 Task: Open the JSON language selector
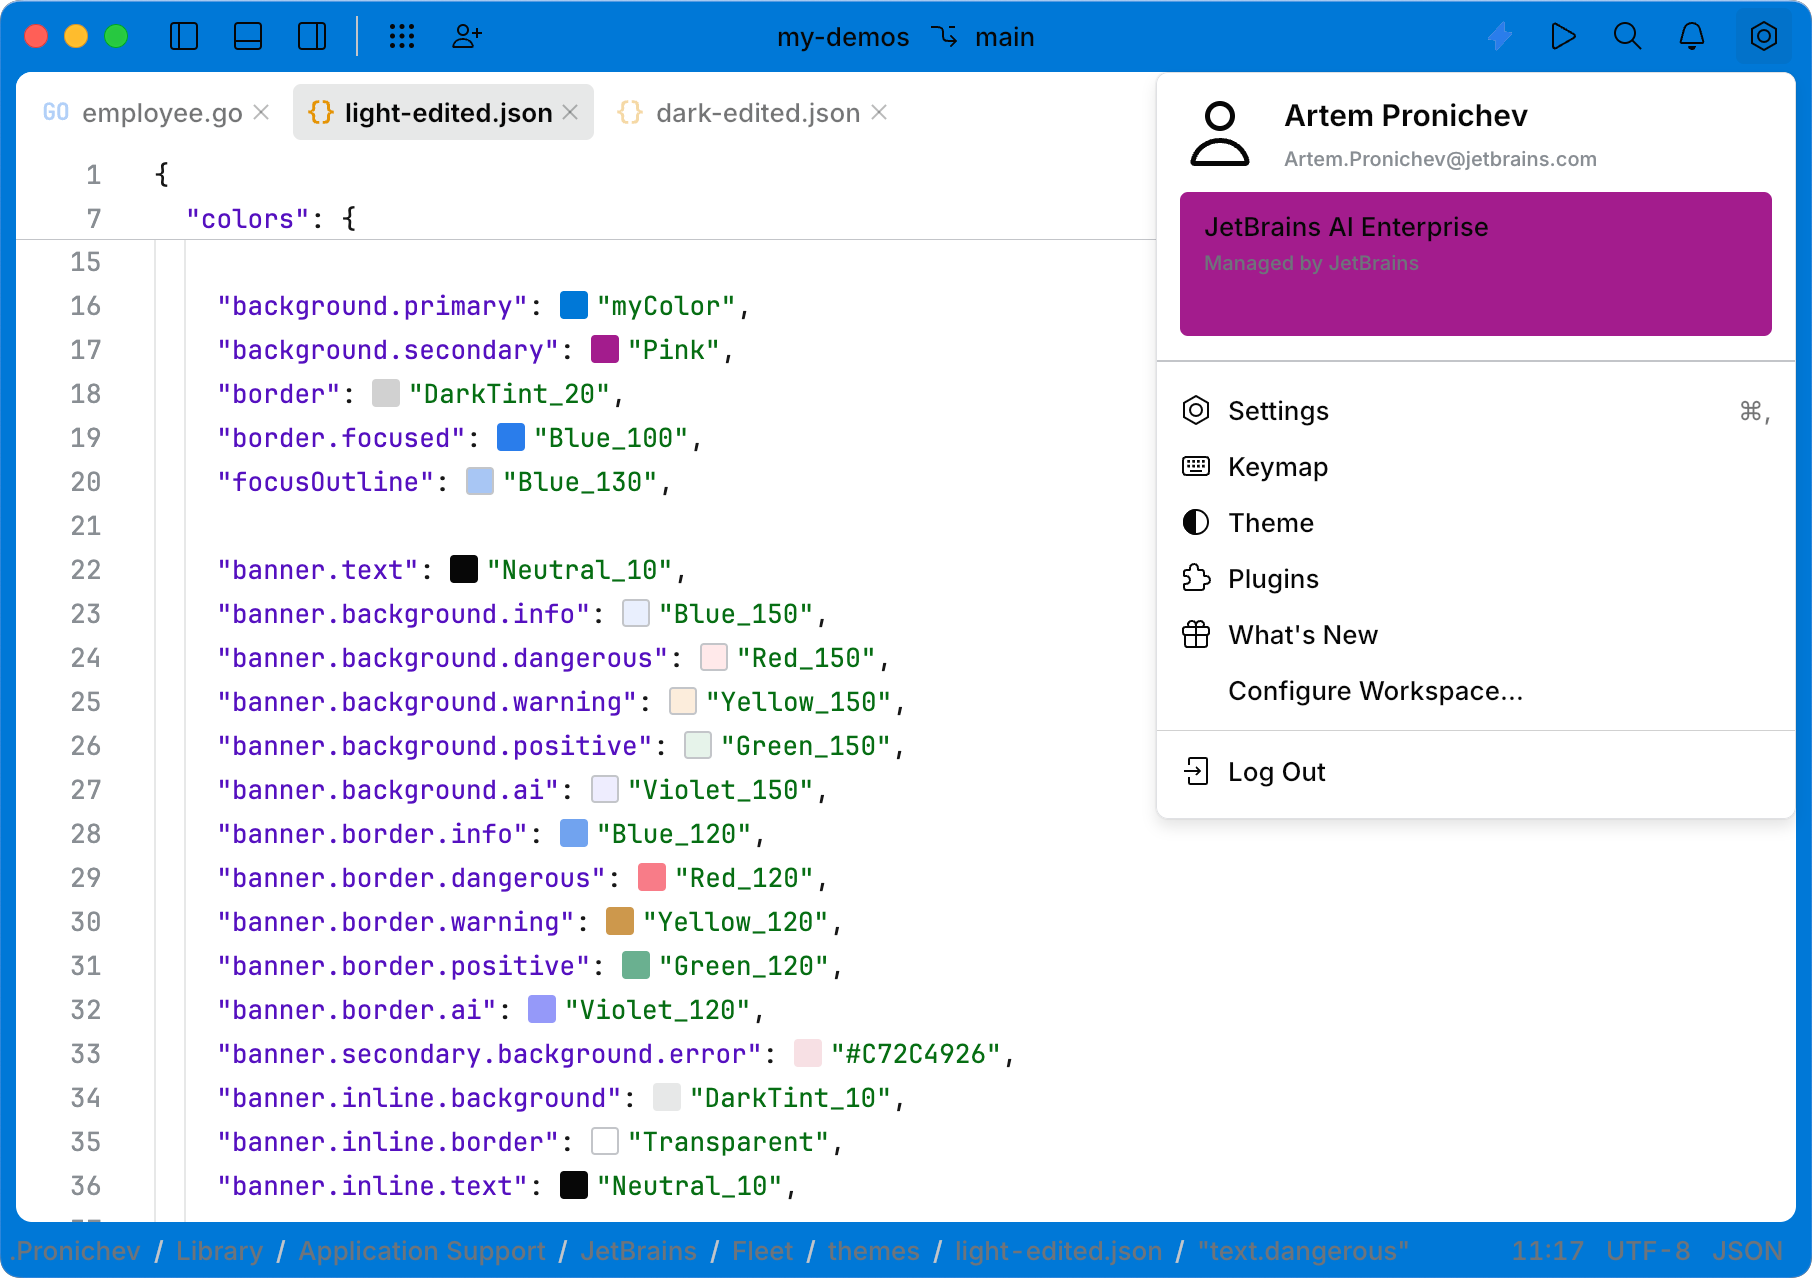1747,1251
